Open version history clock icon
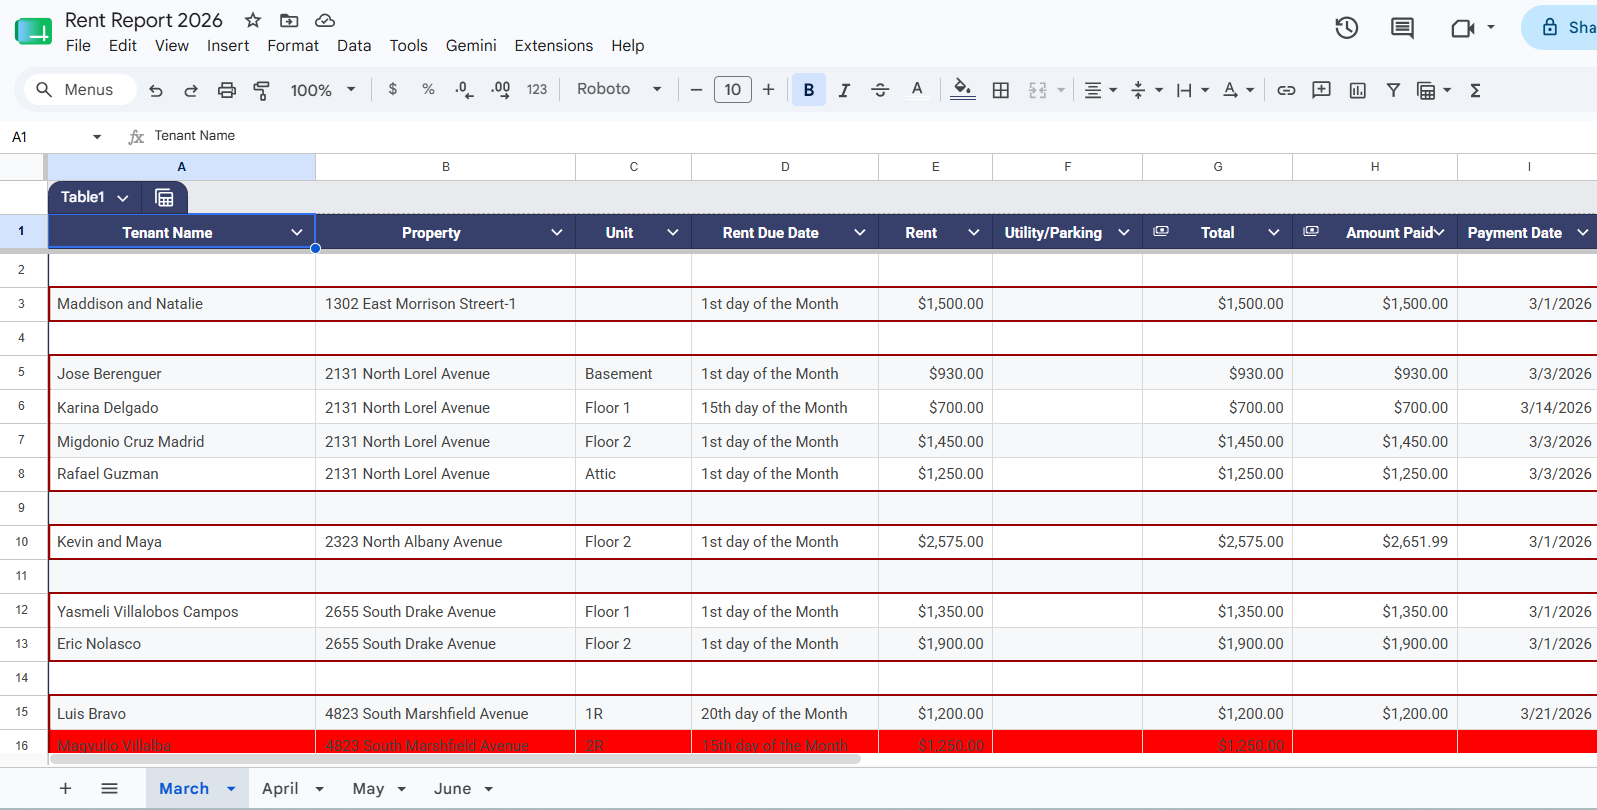The image size is (1597, 810). coord(1347,28)
